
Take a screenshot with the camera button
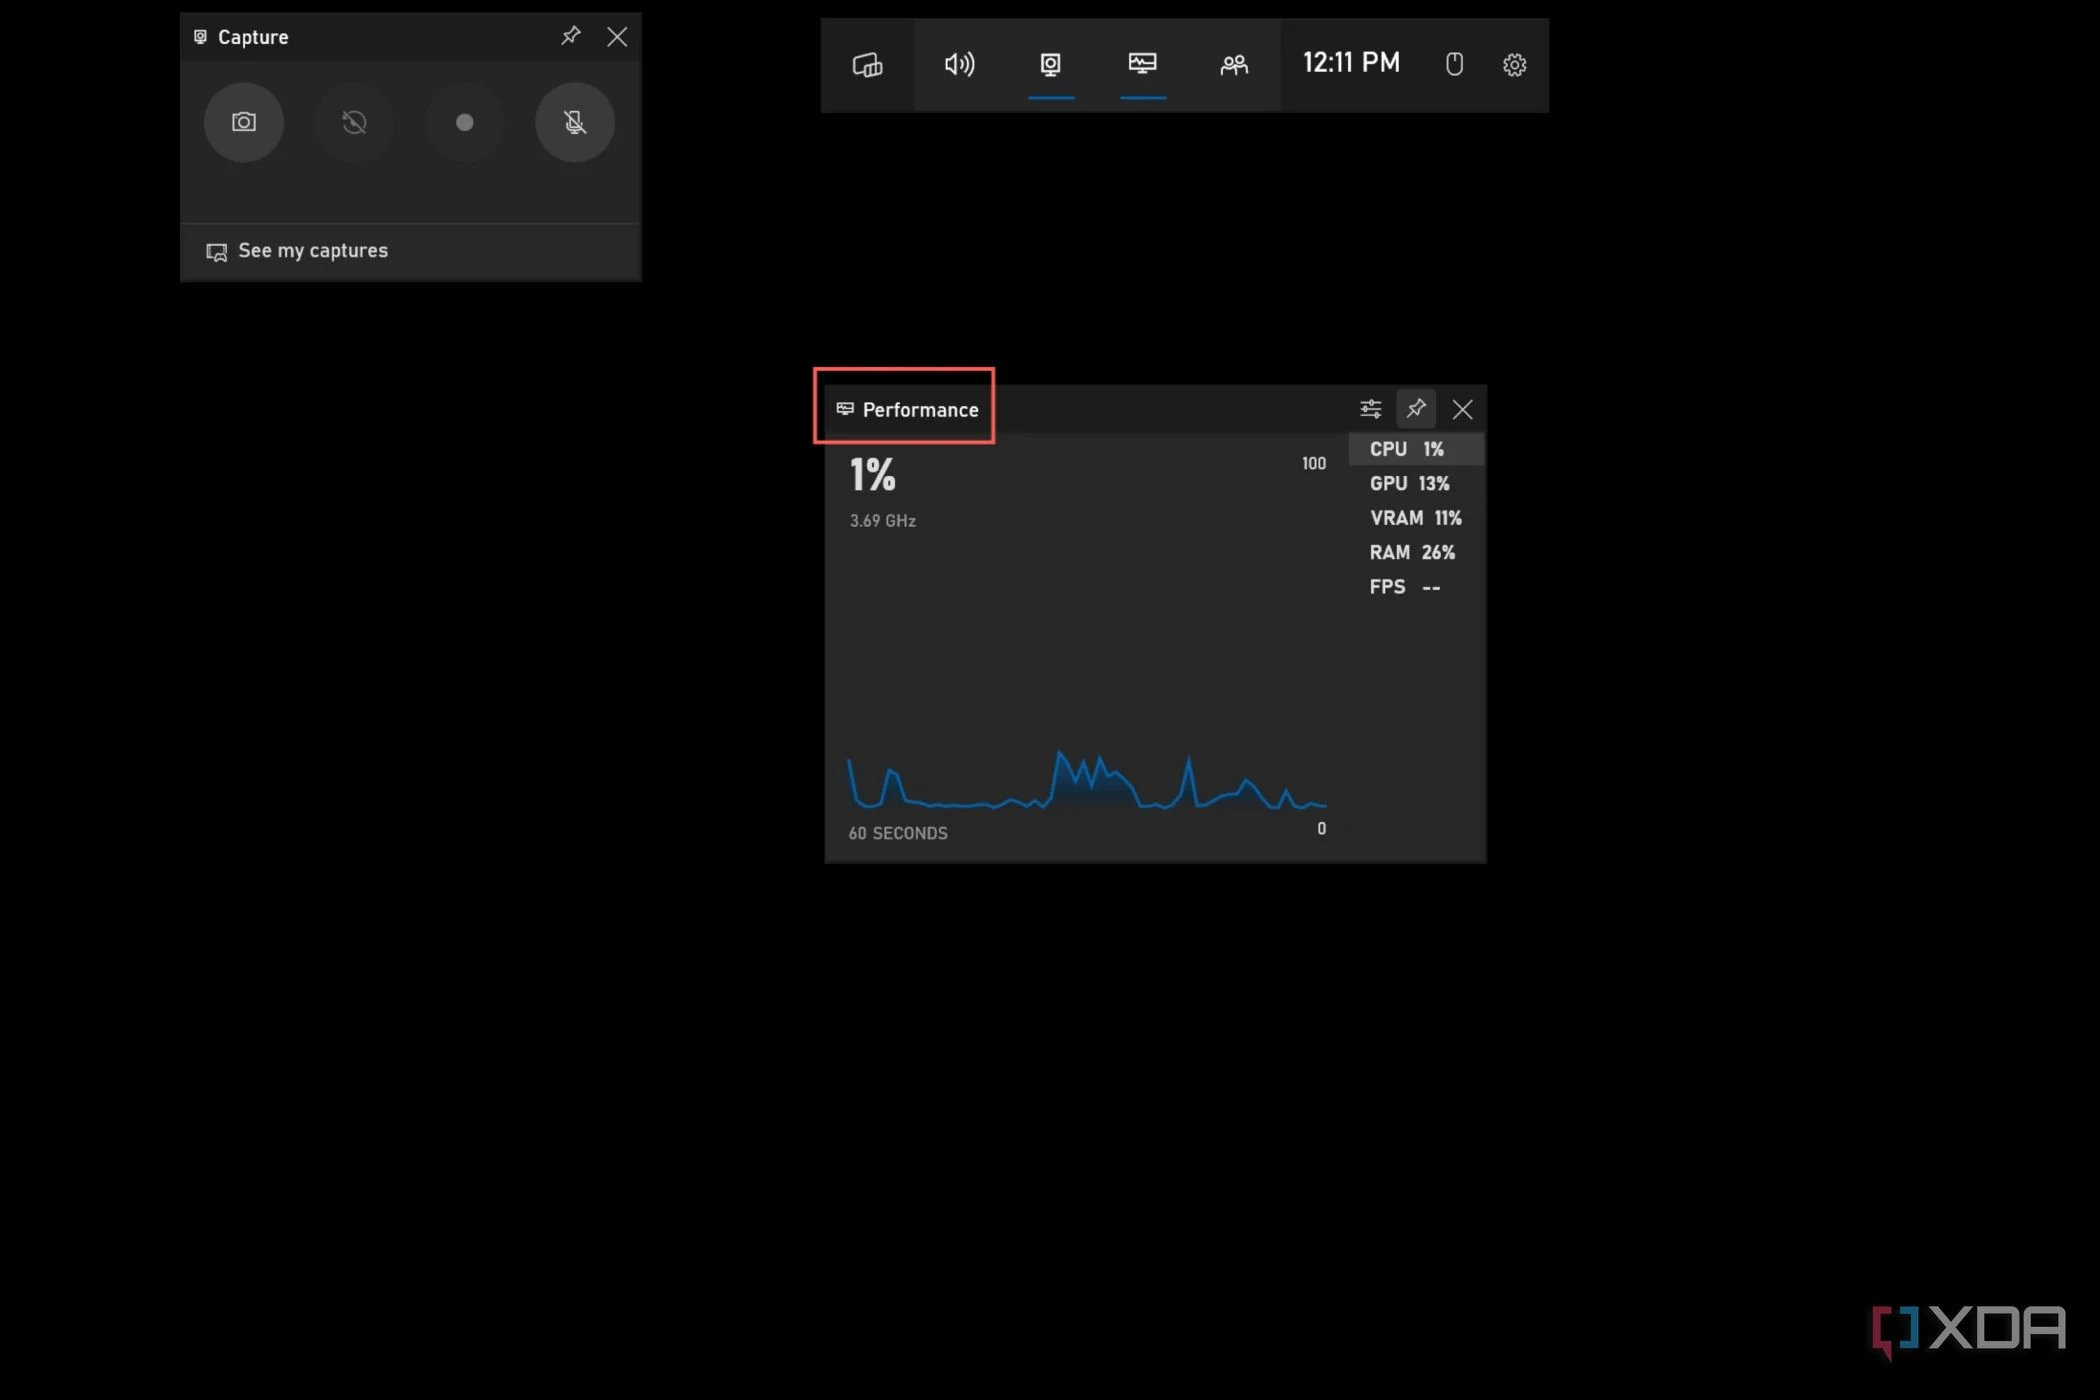[244, 122]
